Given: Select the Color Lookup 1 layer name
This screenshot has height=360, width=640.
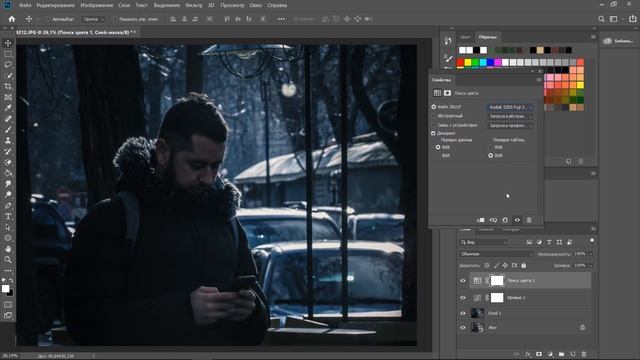Looking at the screenshot, I should tap(521, 281).
